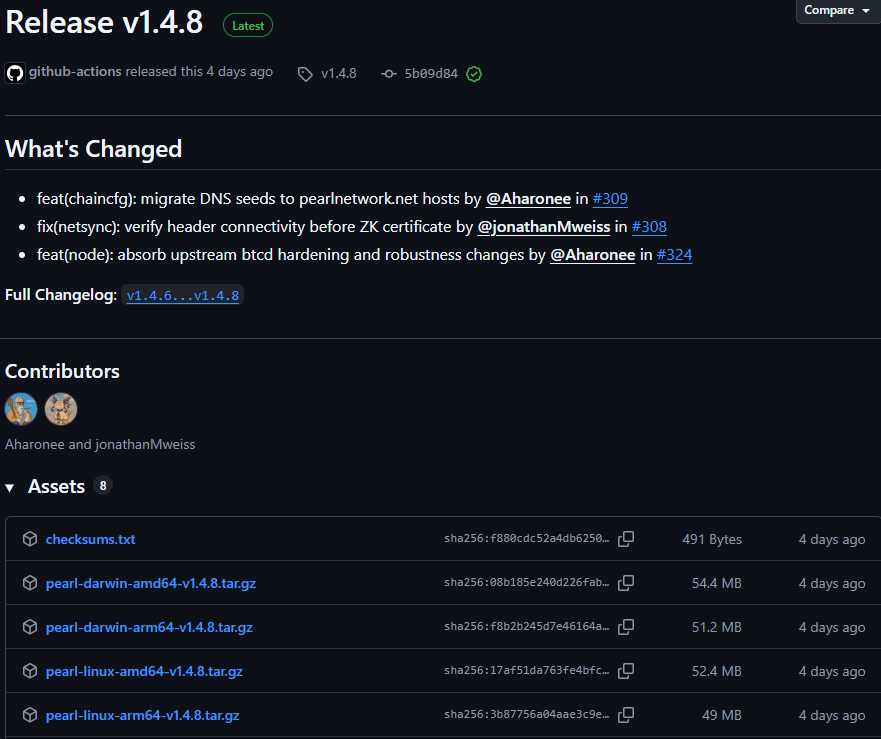Click the package icon beside checksums.txt
The width and height of the screenshot is (881, 739).
pos(30,539)
